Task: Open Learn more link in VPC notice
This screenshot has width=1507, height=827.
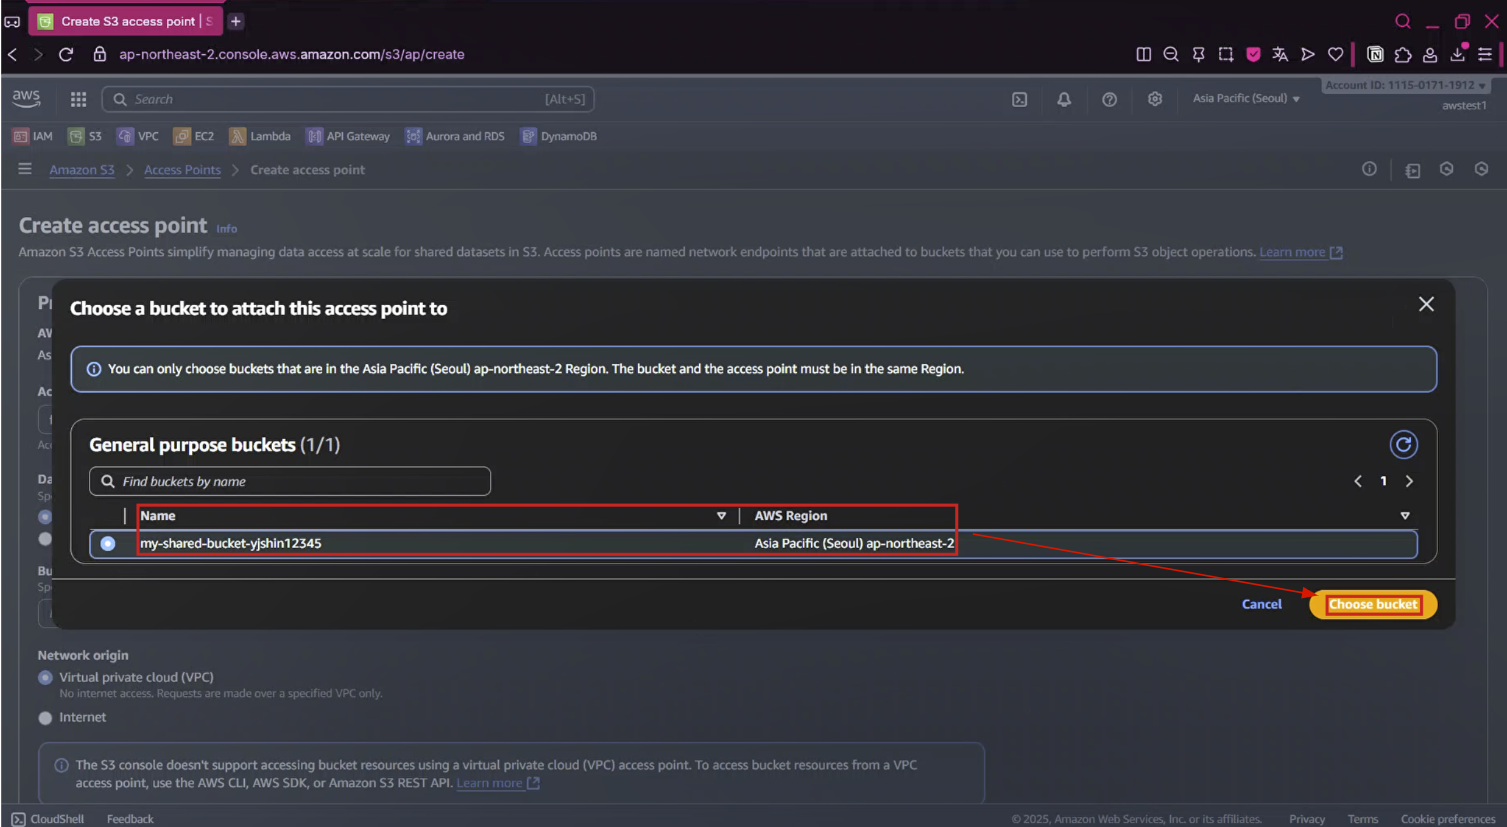Action: [497, 783]
